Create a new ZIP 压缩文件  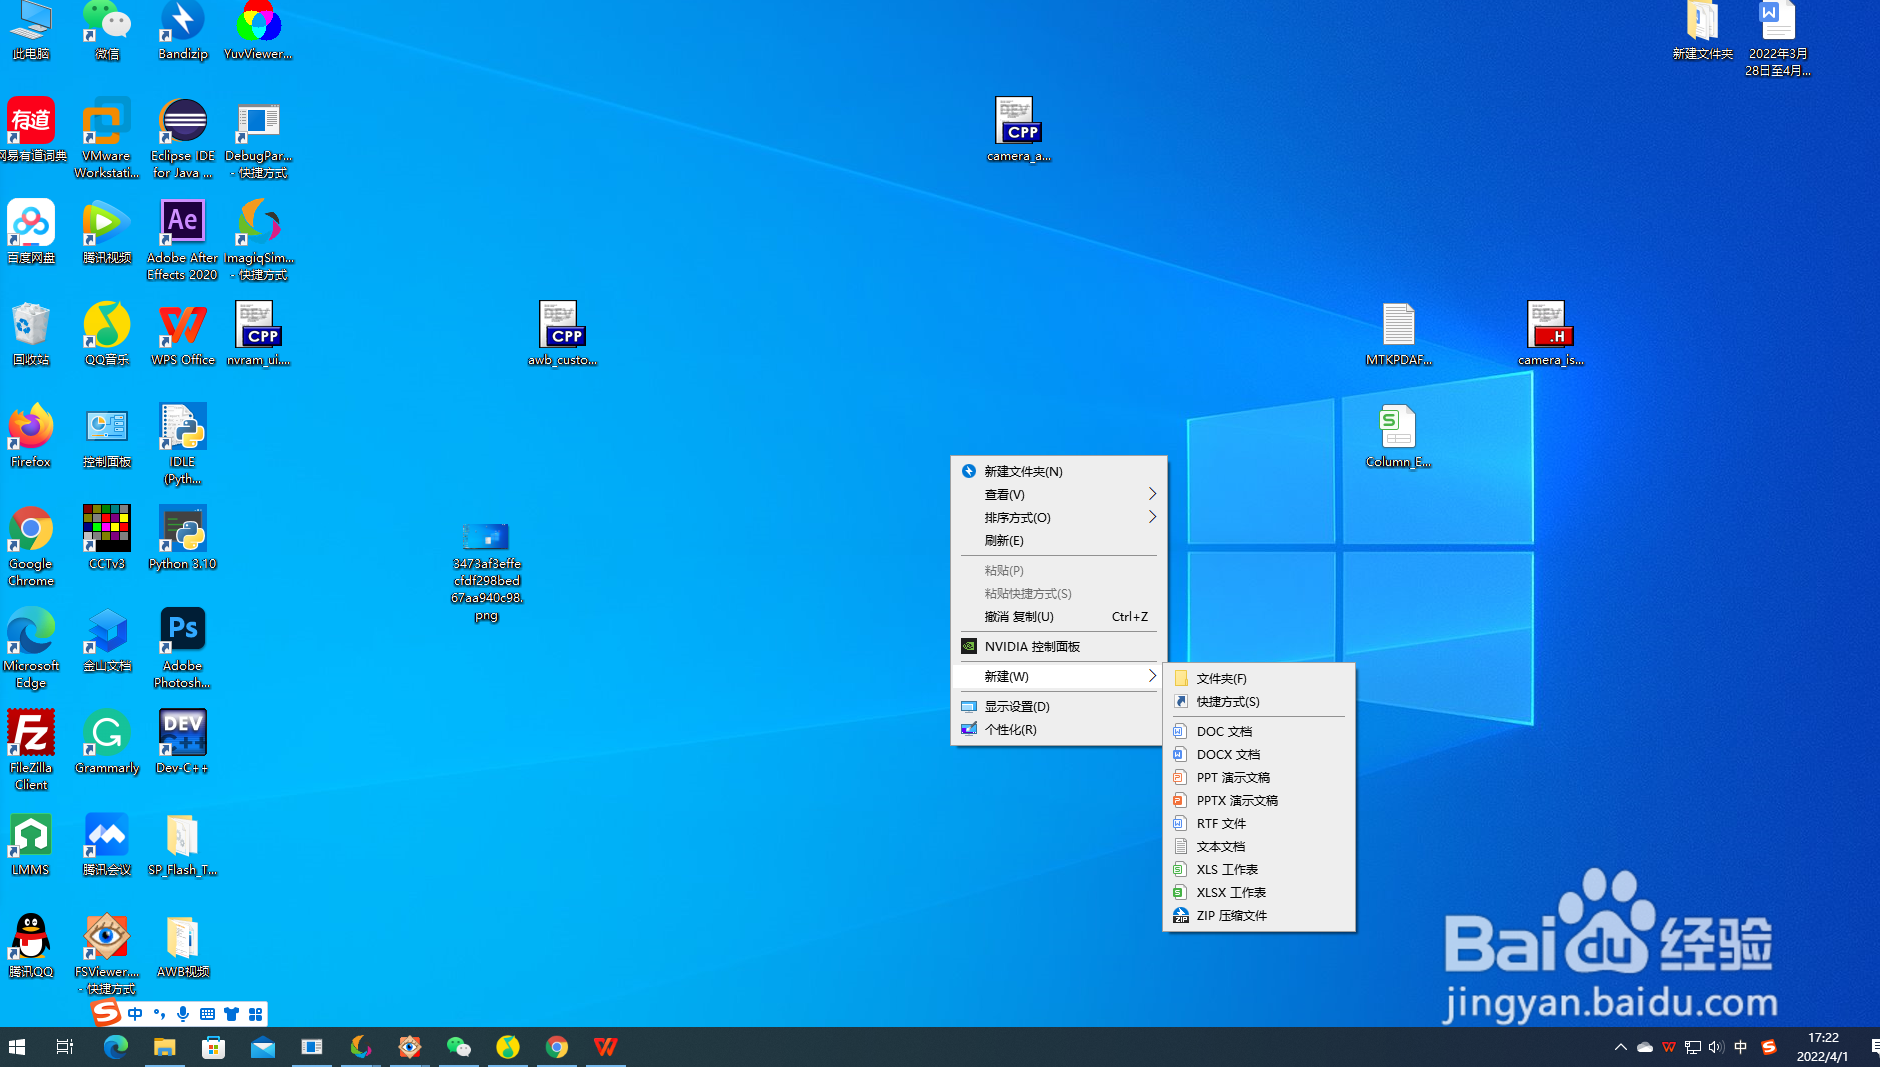click(1259, 915)
